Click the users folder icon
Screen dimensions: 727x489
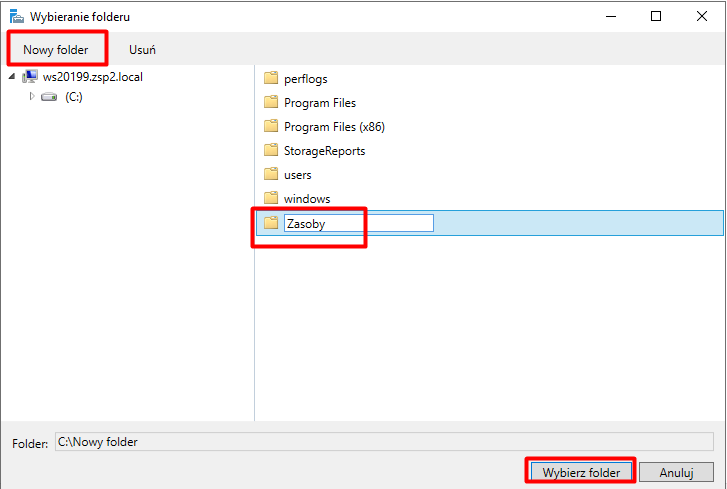pyautogui.click(x=270, y=174)
